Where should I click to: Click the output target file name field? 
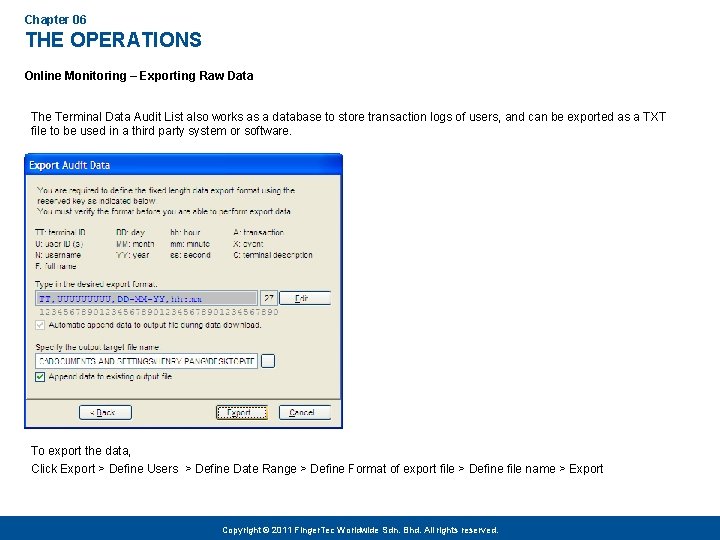coord(146,361)
